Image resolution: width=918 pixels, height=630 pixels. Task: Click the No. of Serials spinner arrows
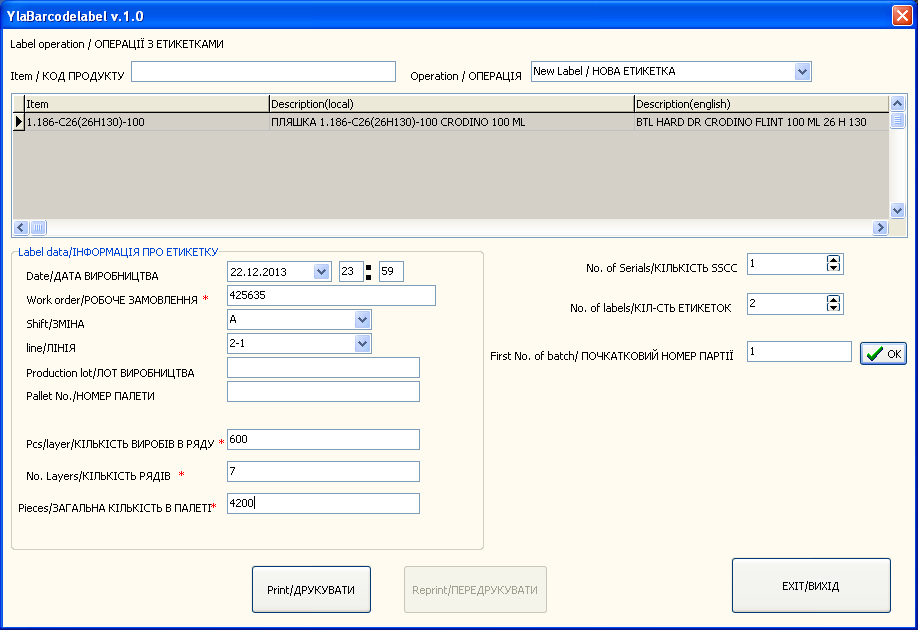[x=834, y=264]
